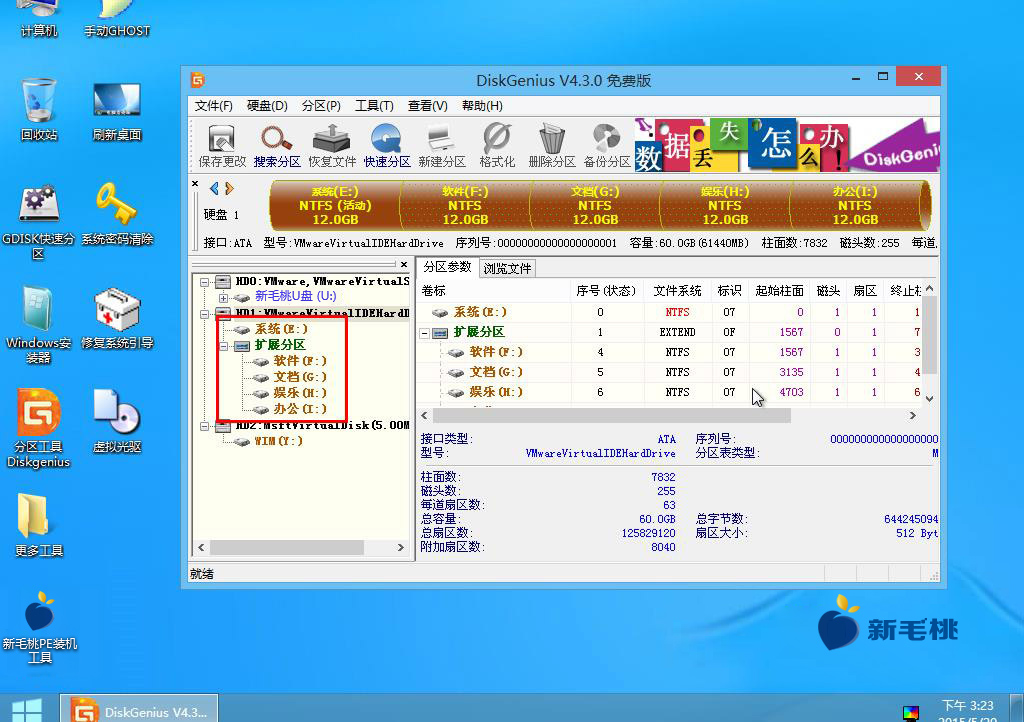
Task: Collapse 扩展分区 node in left tree
Action: pyautogui.click(x=223, y=346)
